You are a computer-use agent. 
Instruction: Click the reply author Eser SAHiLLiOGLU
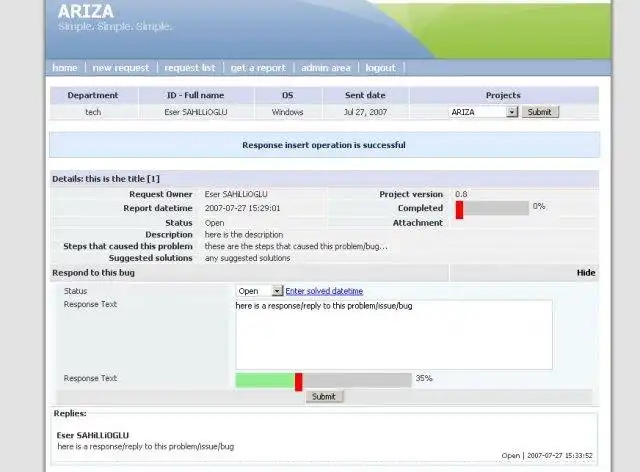pos(93,435)
